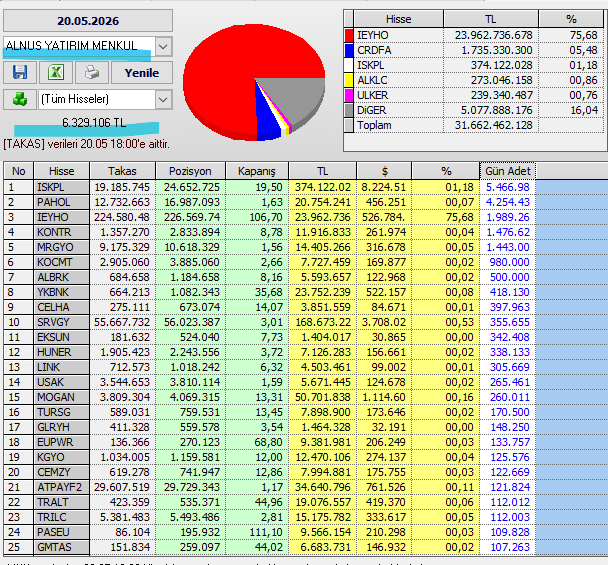Select TRALT stock cell
Image resolution: width=608 pixels, height=565 pixels.
pyautogui.click(x=62, y=502)
